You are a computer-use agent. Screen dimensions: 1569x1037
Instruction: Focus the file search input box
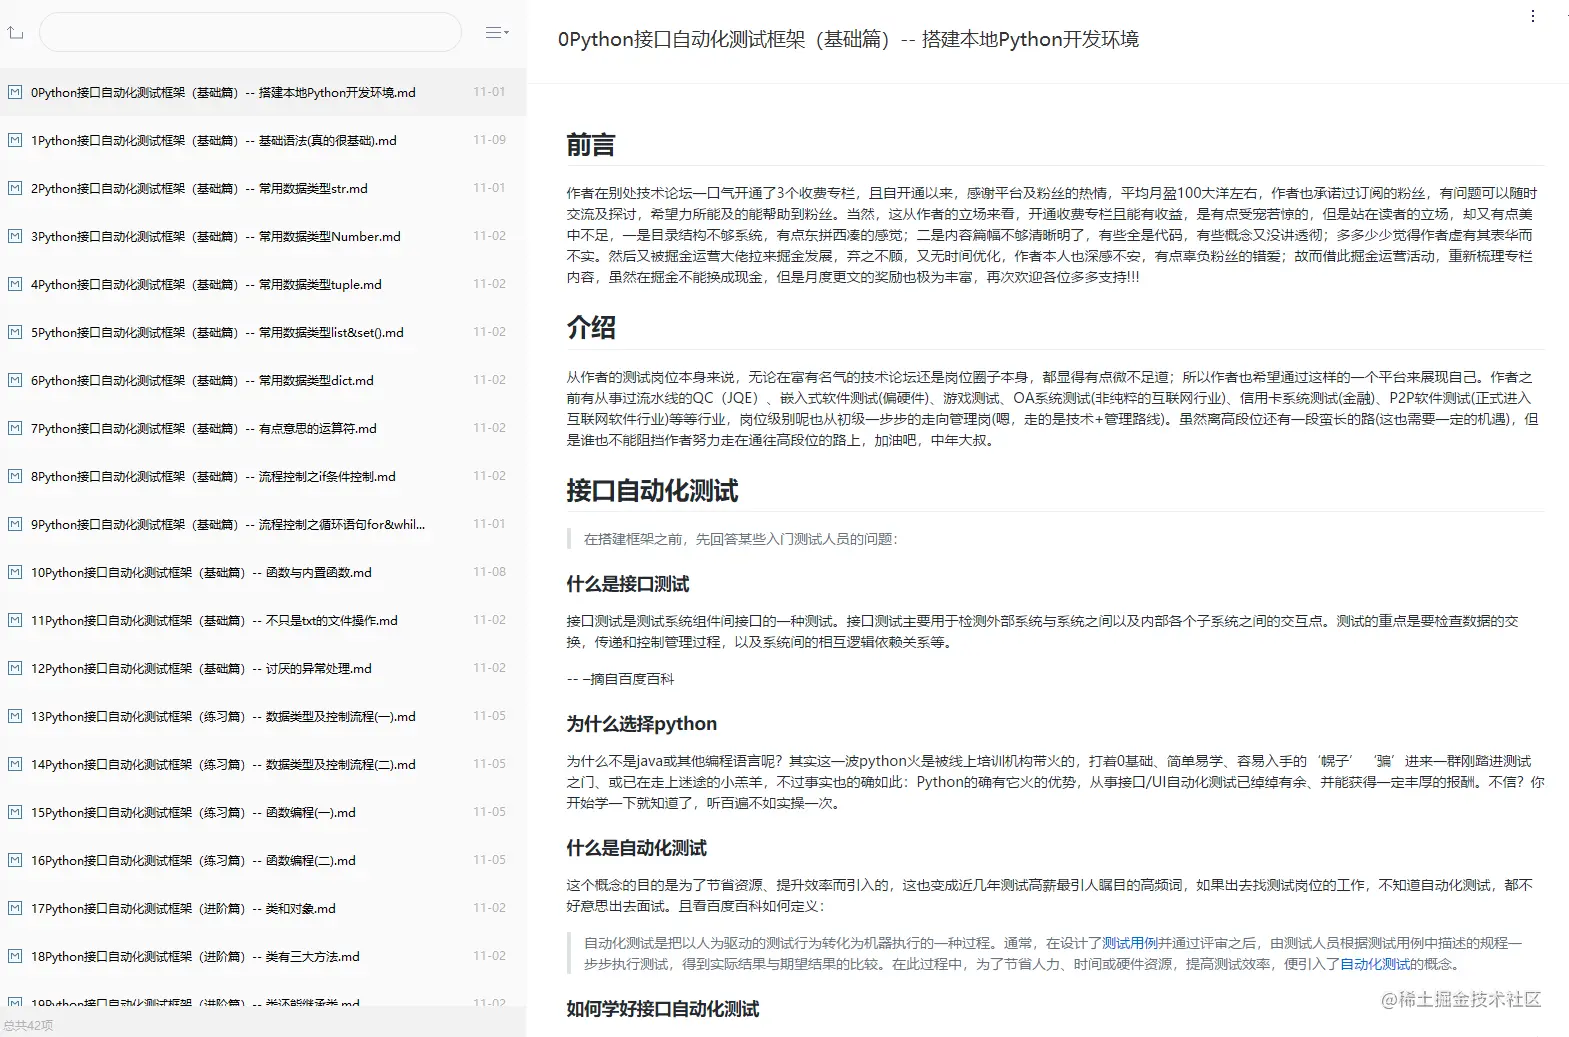(x=250, y=33)
